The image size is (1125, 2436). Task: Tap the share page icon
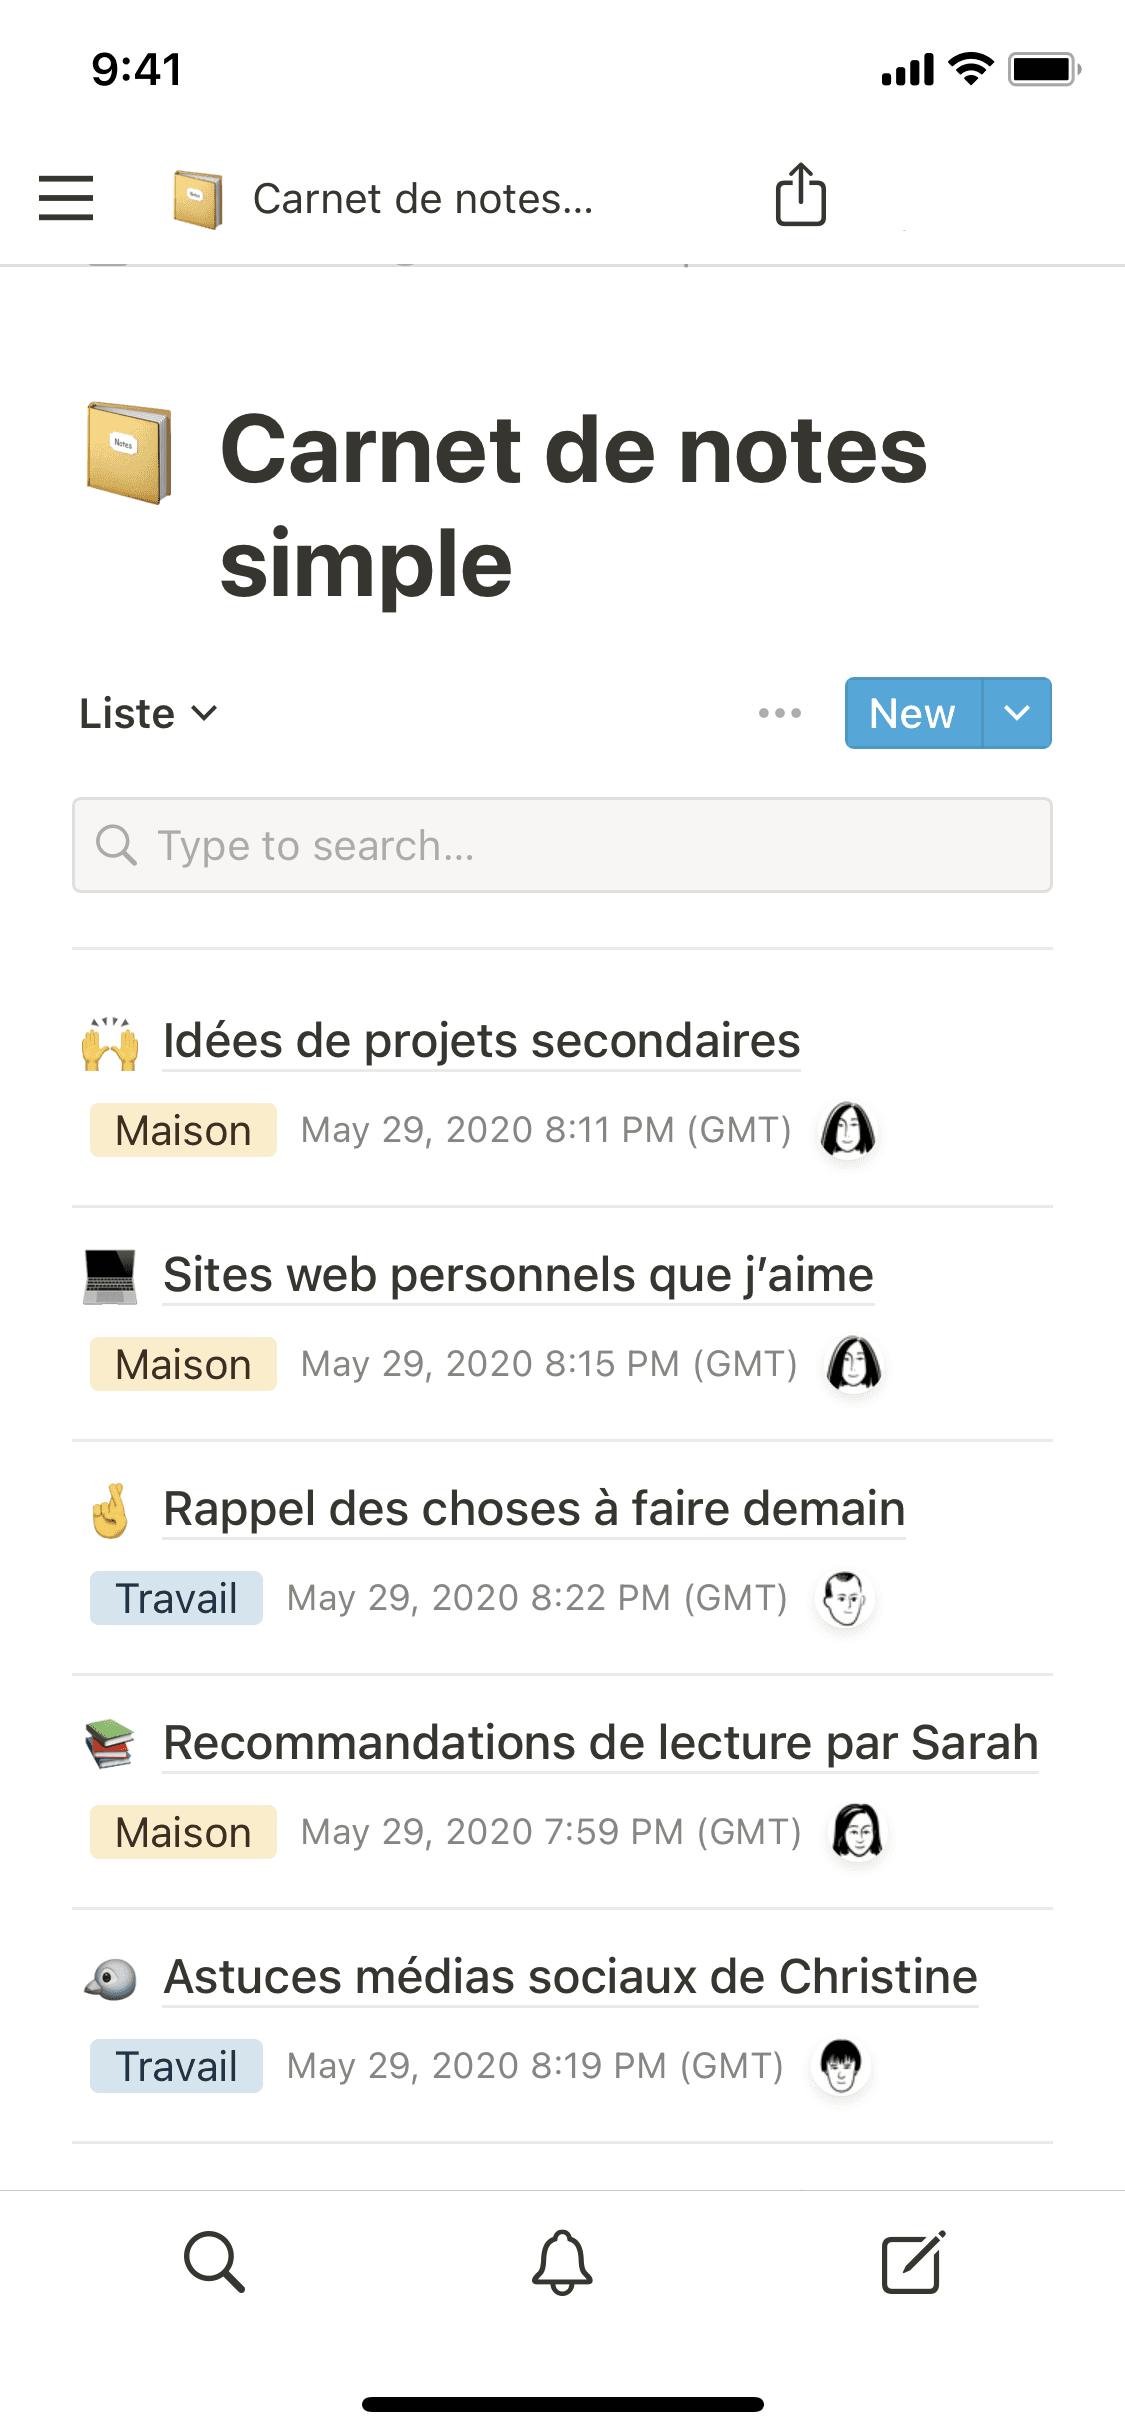801,196
